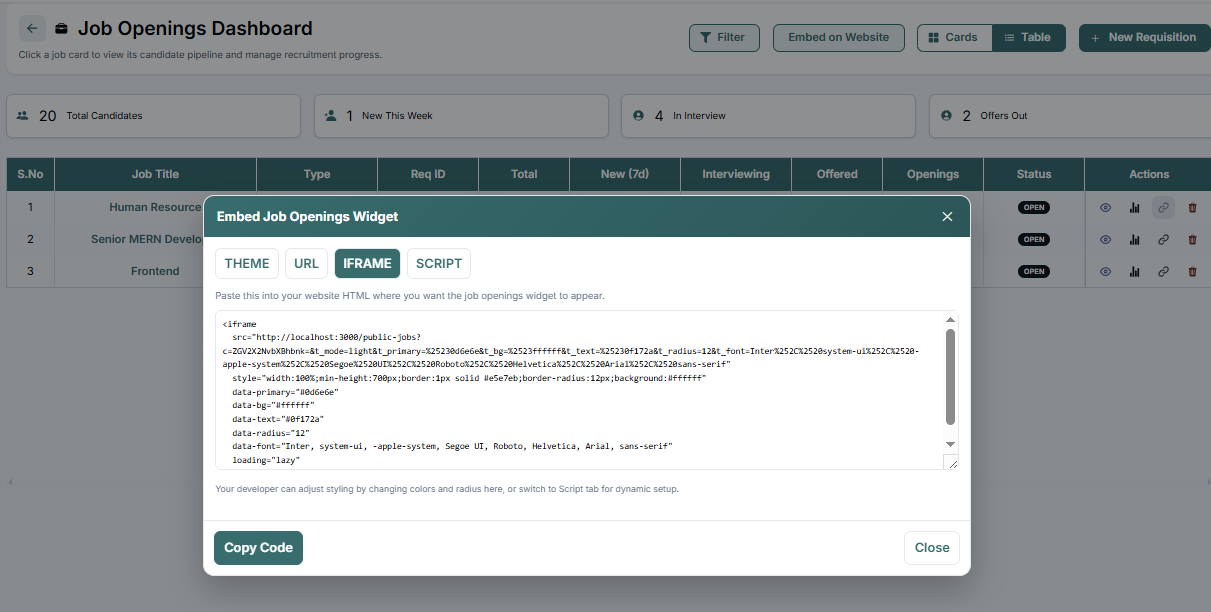The width and height of the screenshot is (1211, 612).
Task: Click the back arrow beside Job Openings Dashboard
Action: click(x=32, y=29)
